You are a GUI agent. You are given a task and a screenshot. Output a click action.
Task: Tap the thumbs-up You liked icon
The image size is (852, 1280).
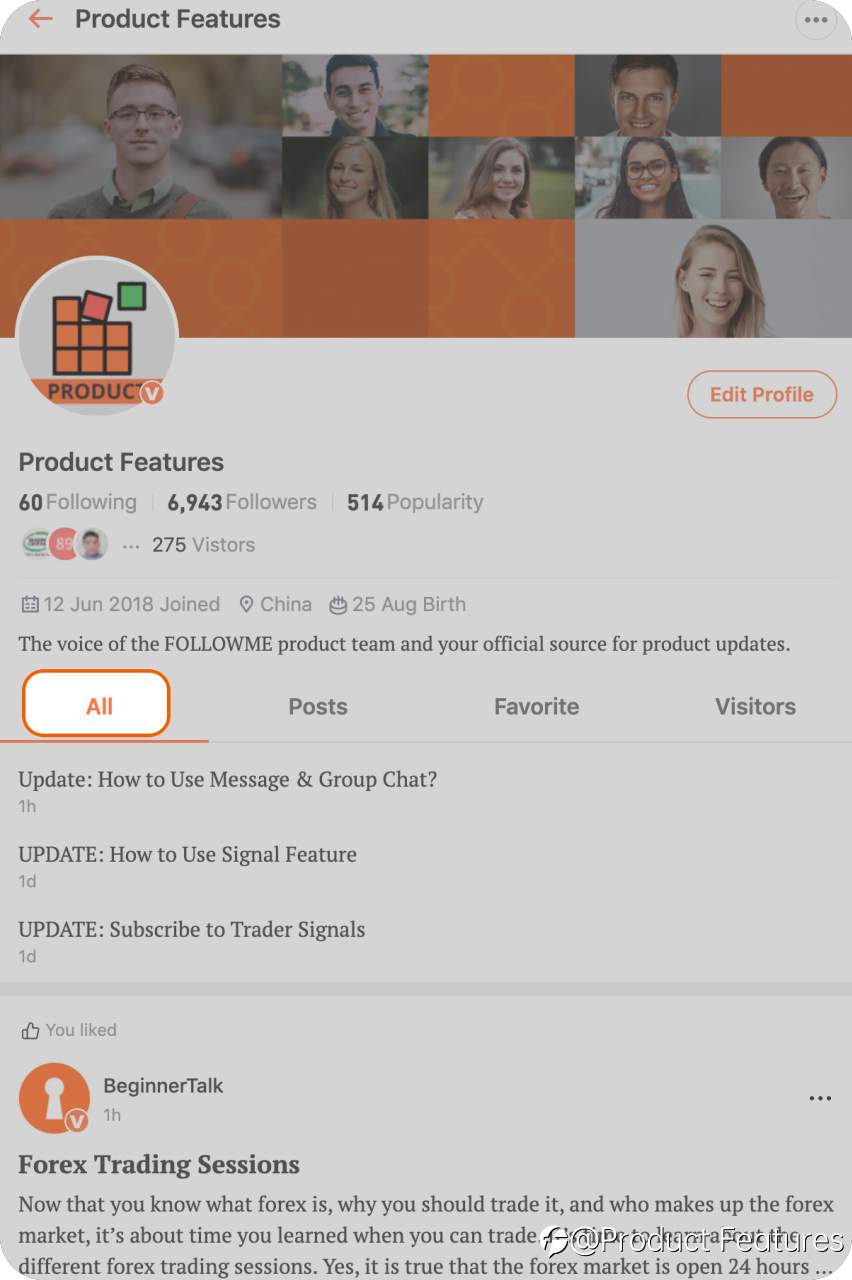30,1030
